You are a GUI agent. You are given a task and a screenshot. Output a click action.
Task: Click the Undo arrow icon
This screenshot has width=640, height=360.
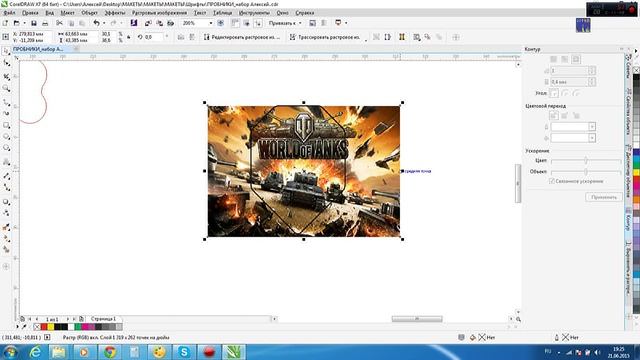coord(96,23)
